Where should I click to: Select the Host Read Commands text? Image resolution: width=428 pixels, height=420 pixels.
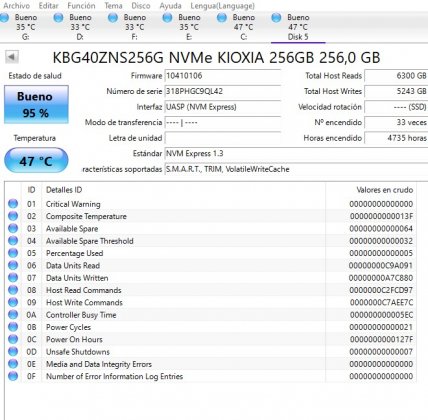click(x=84, y=290)
